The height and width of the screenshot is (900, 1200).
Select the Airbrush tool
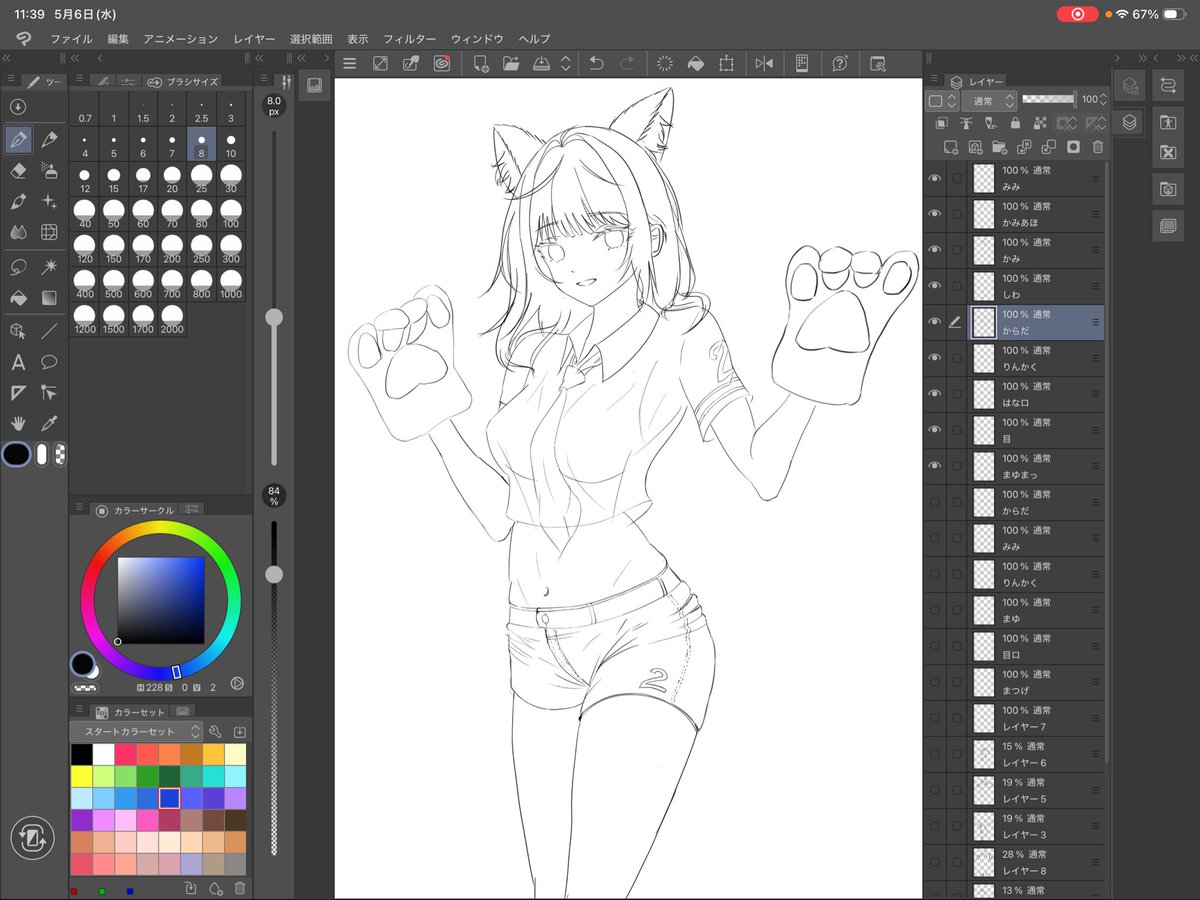click(x=49, y=171)
